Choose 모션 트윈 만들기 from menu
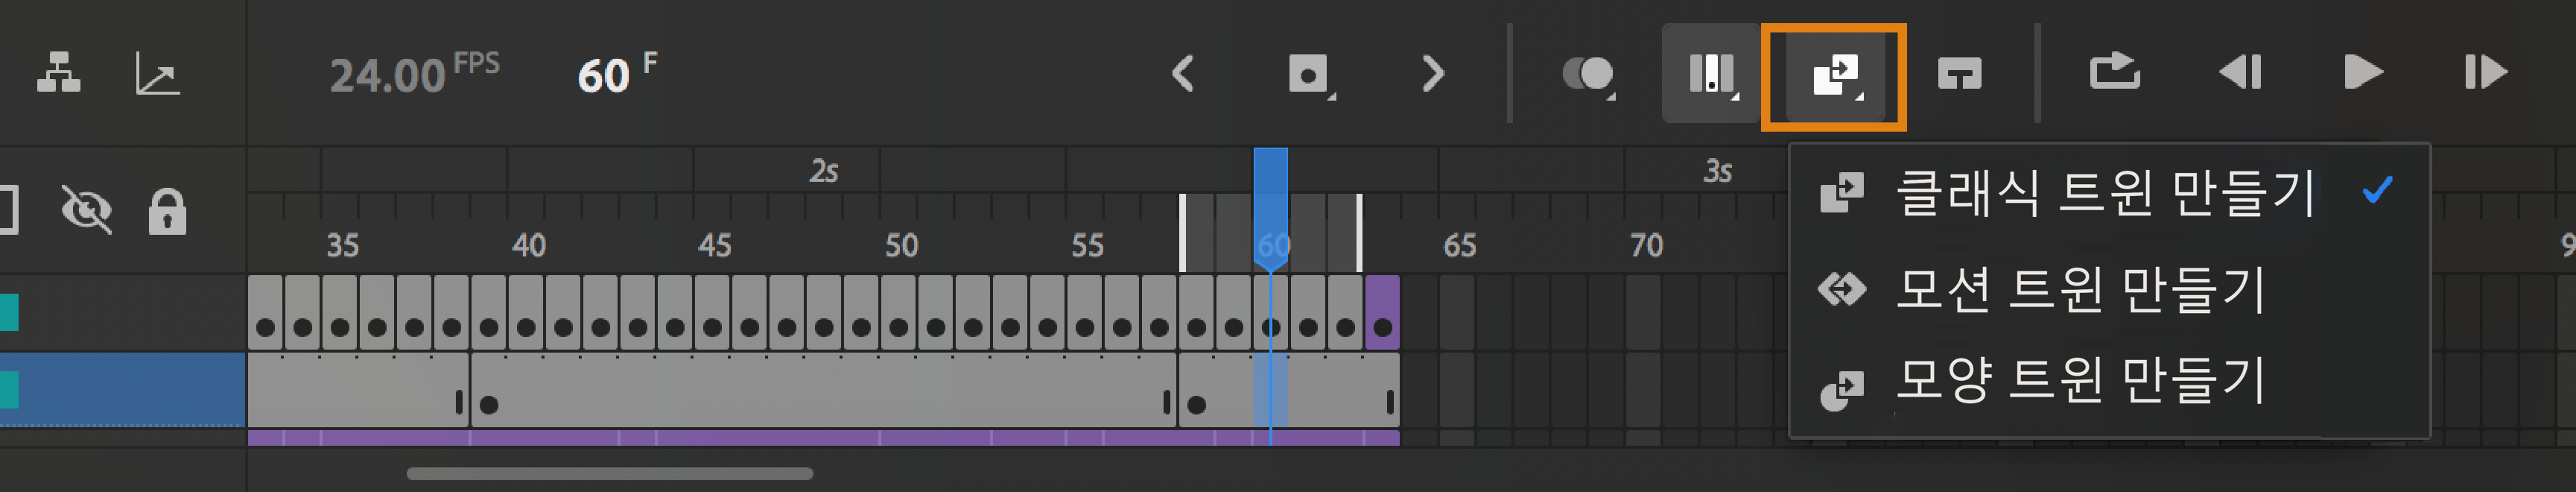The width and height of the screenshot is (2576, 492). pyautogui.click(x=2080, y=289)
